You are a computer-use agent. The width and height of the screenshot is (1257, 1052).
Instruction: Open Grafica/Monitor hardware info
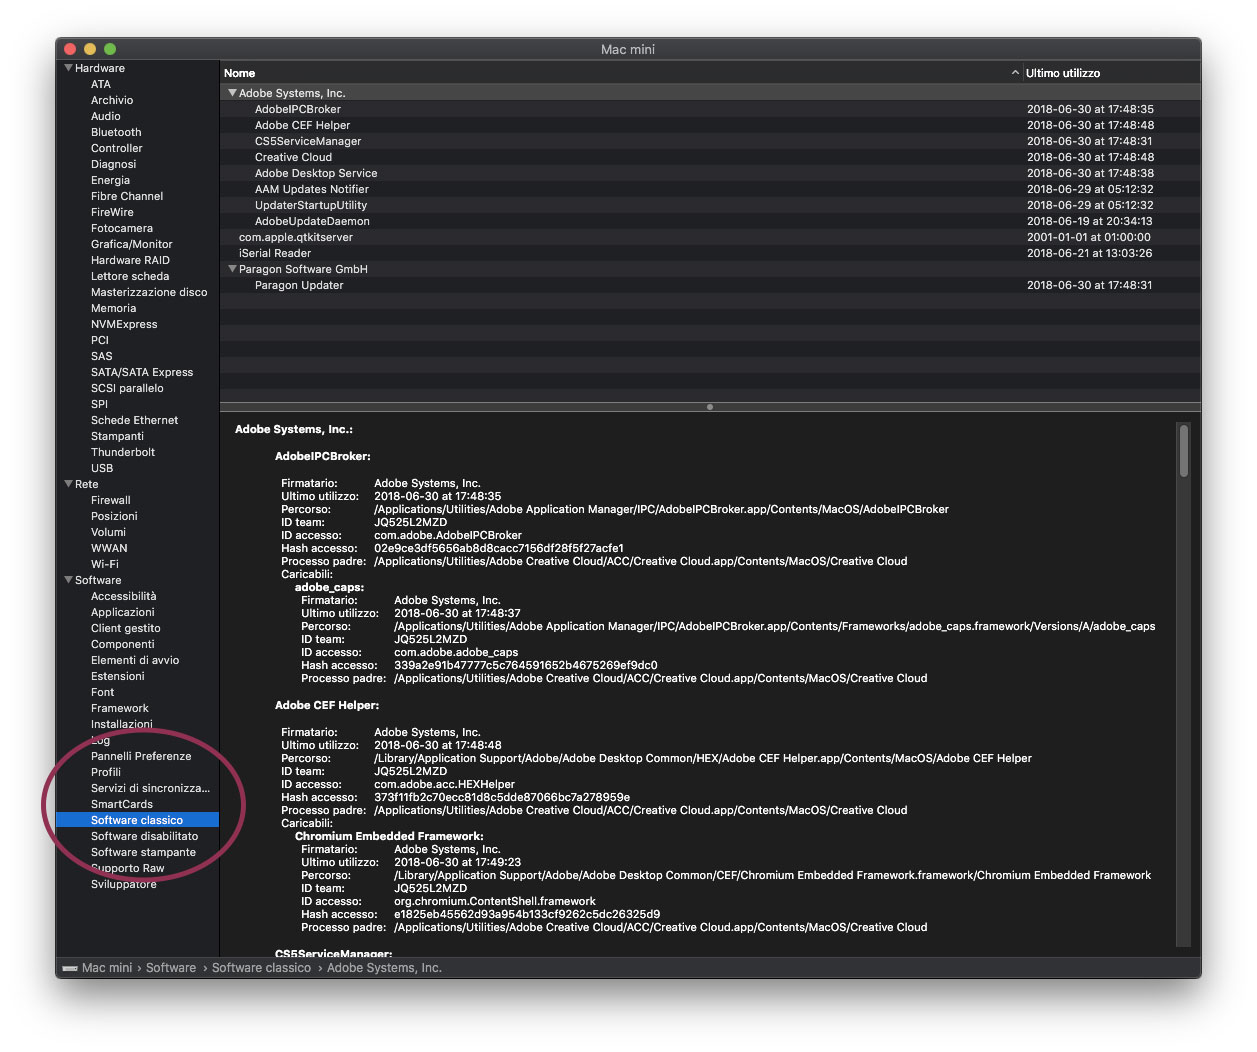coord(132,244)
